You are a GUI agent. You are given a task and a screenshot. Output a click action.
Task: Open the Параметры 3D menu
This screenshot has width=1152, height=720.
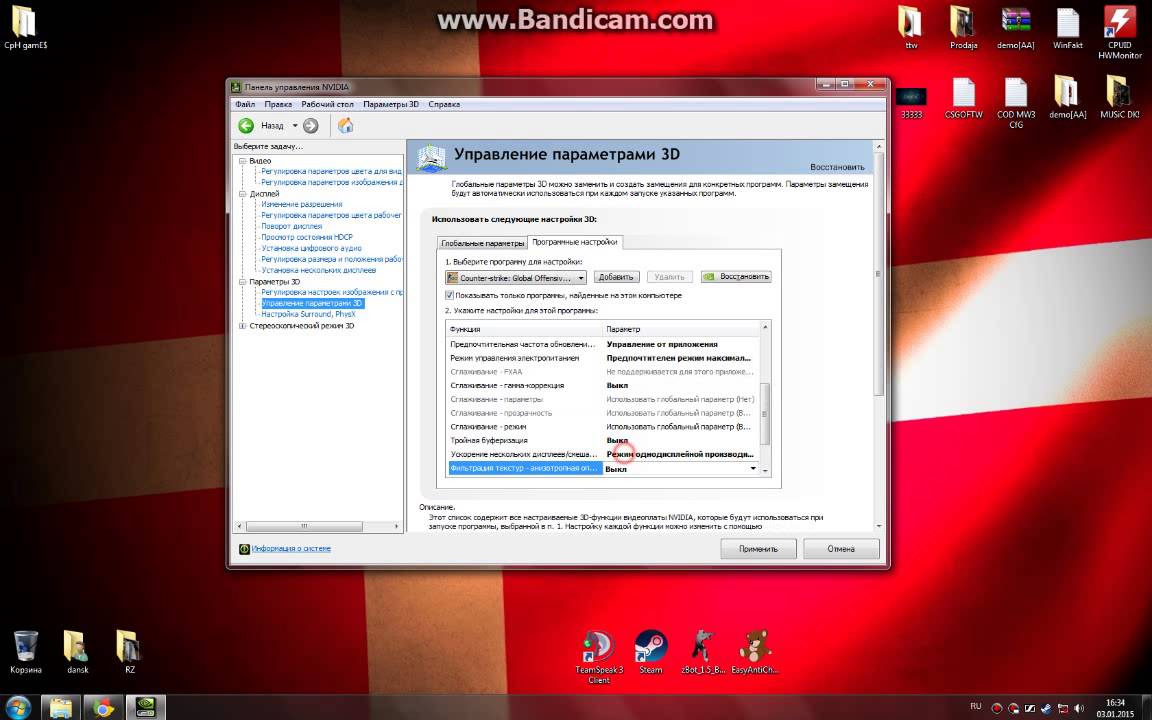point(390,104)
